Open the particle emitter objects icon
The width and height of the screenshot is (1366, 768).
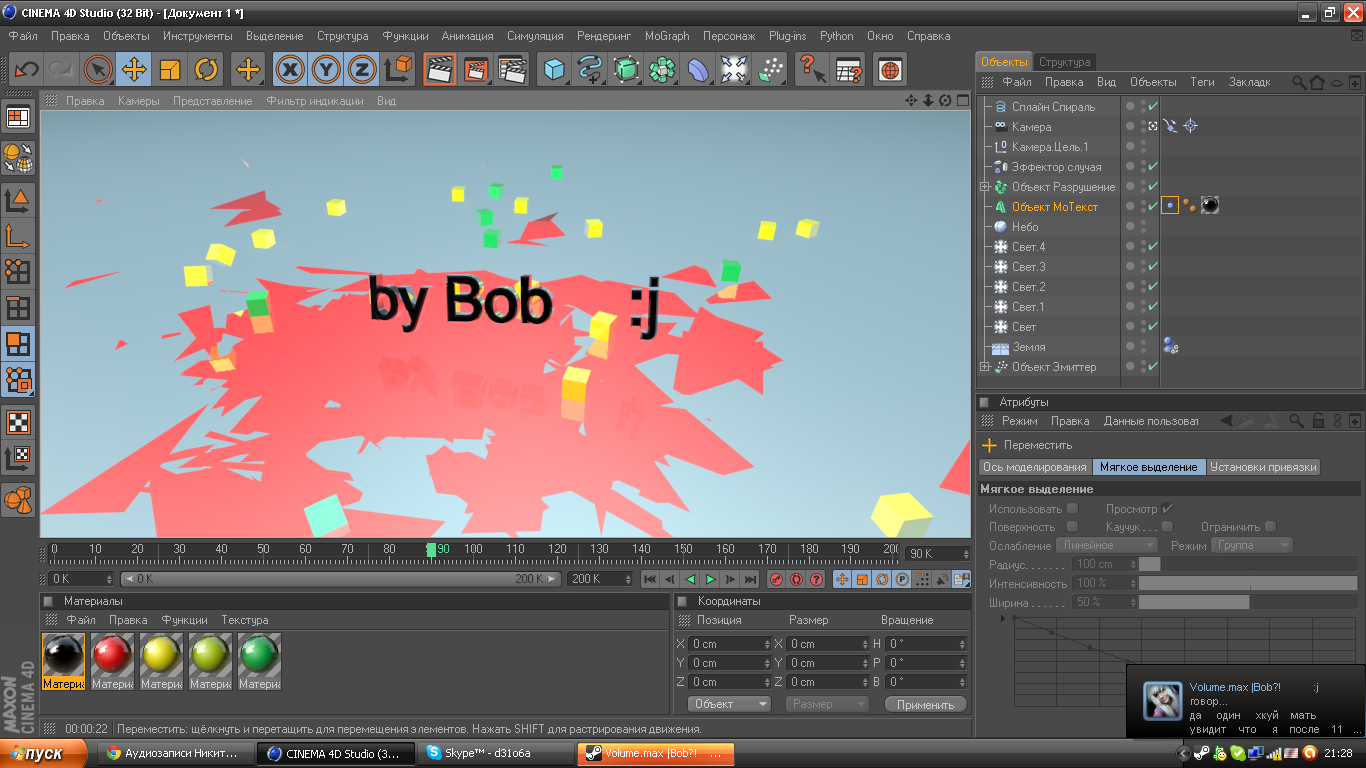click(x=770, y=69)
